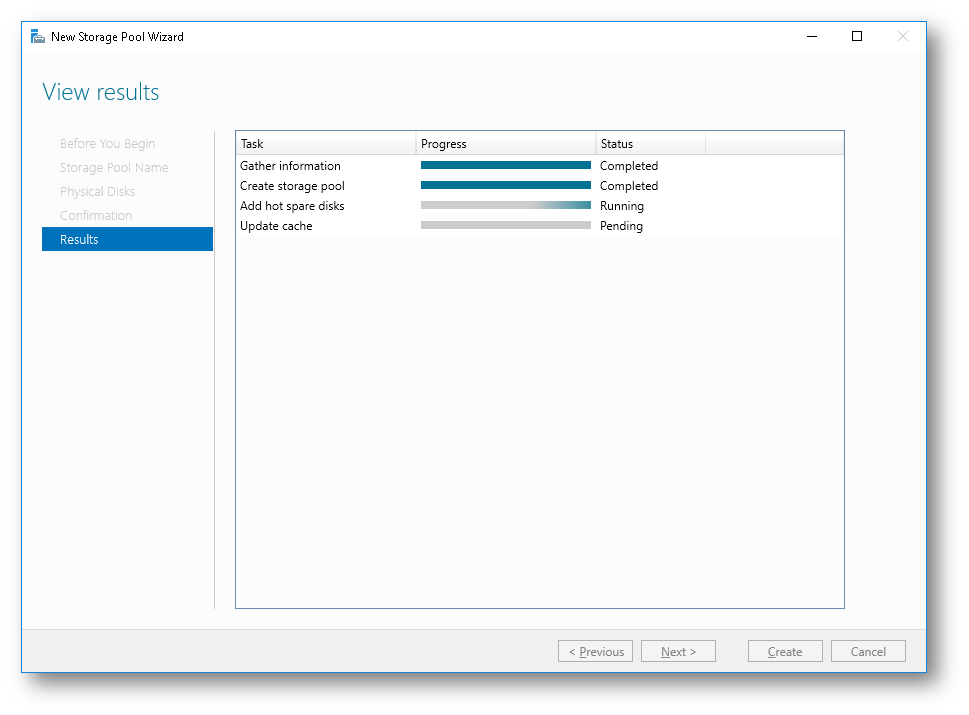Click the Status column header
The image size is (969, 715).
click(615, 143)
